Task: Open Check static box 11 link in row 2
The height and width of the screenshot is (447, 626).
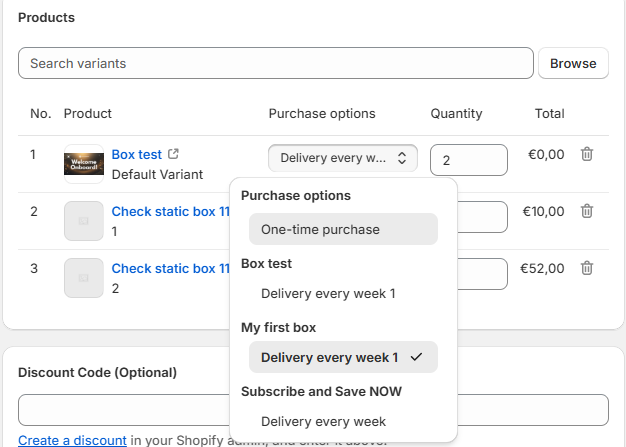Action: [x=170, y=211]
